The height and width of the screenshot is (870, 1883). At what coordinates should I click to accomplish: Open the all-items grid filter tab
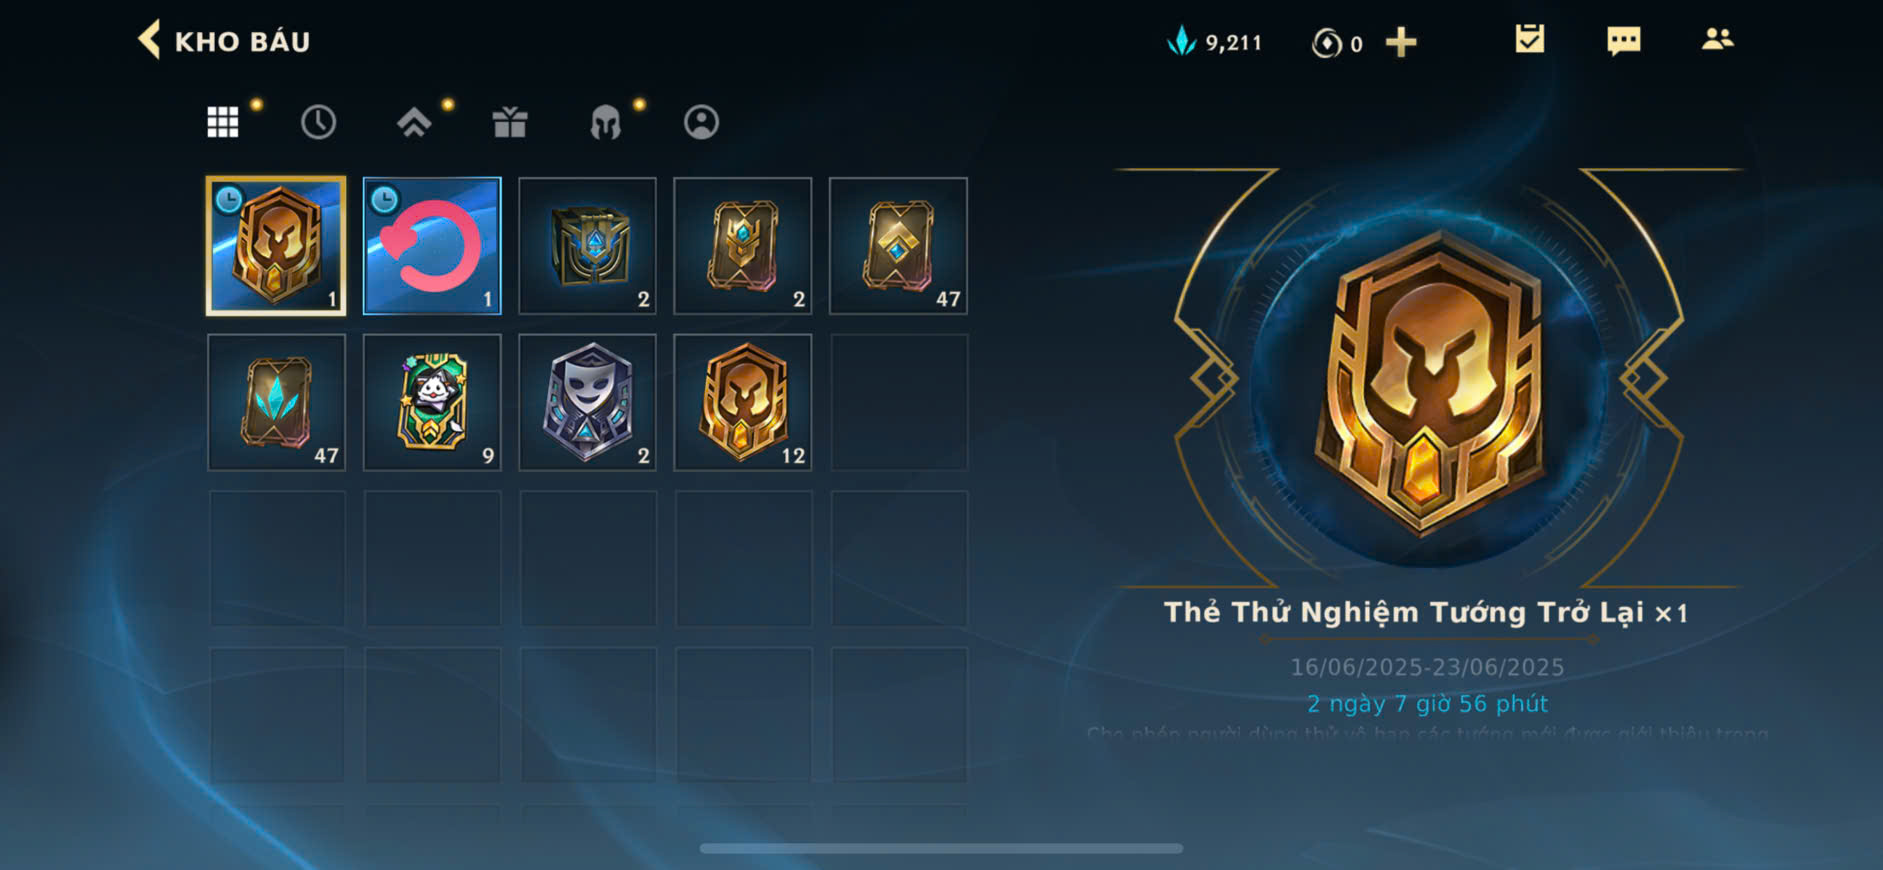(223, 122)
